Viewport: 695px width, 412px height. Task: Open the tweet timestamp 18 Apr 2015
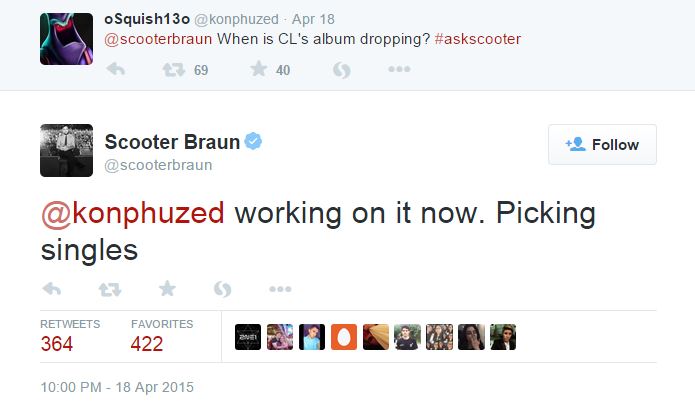click(118, 387)
